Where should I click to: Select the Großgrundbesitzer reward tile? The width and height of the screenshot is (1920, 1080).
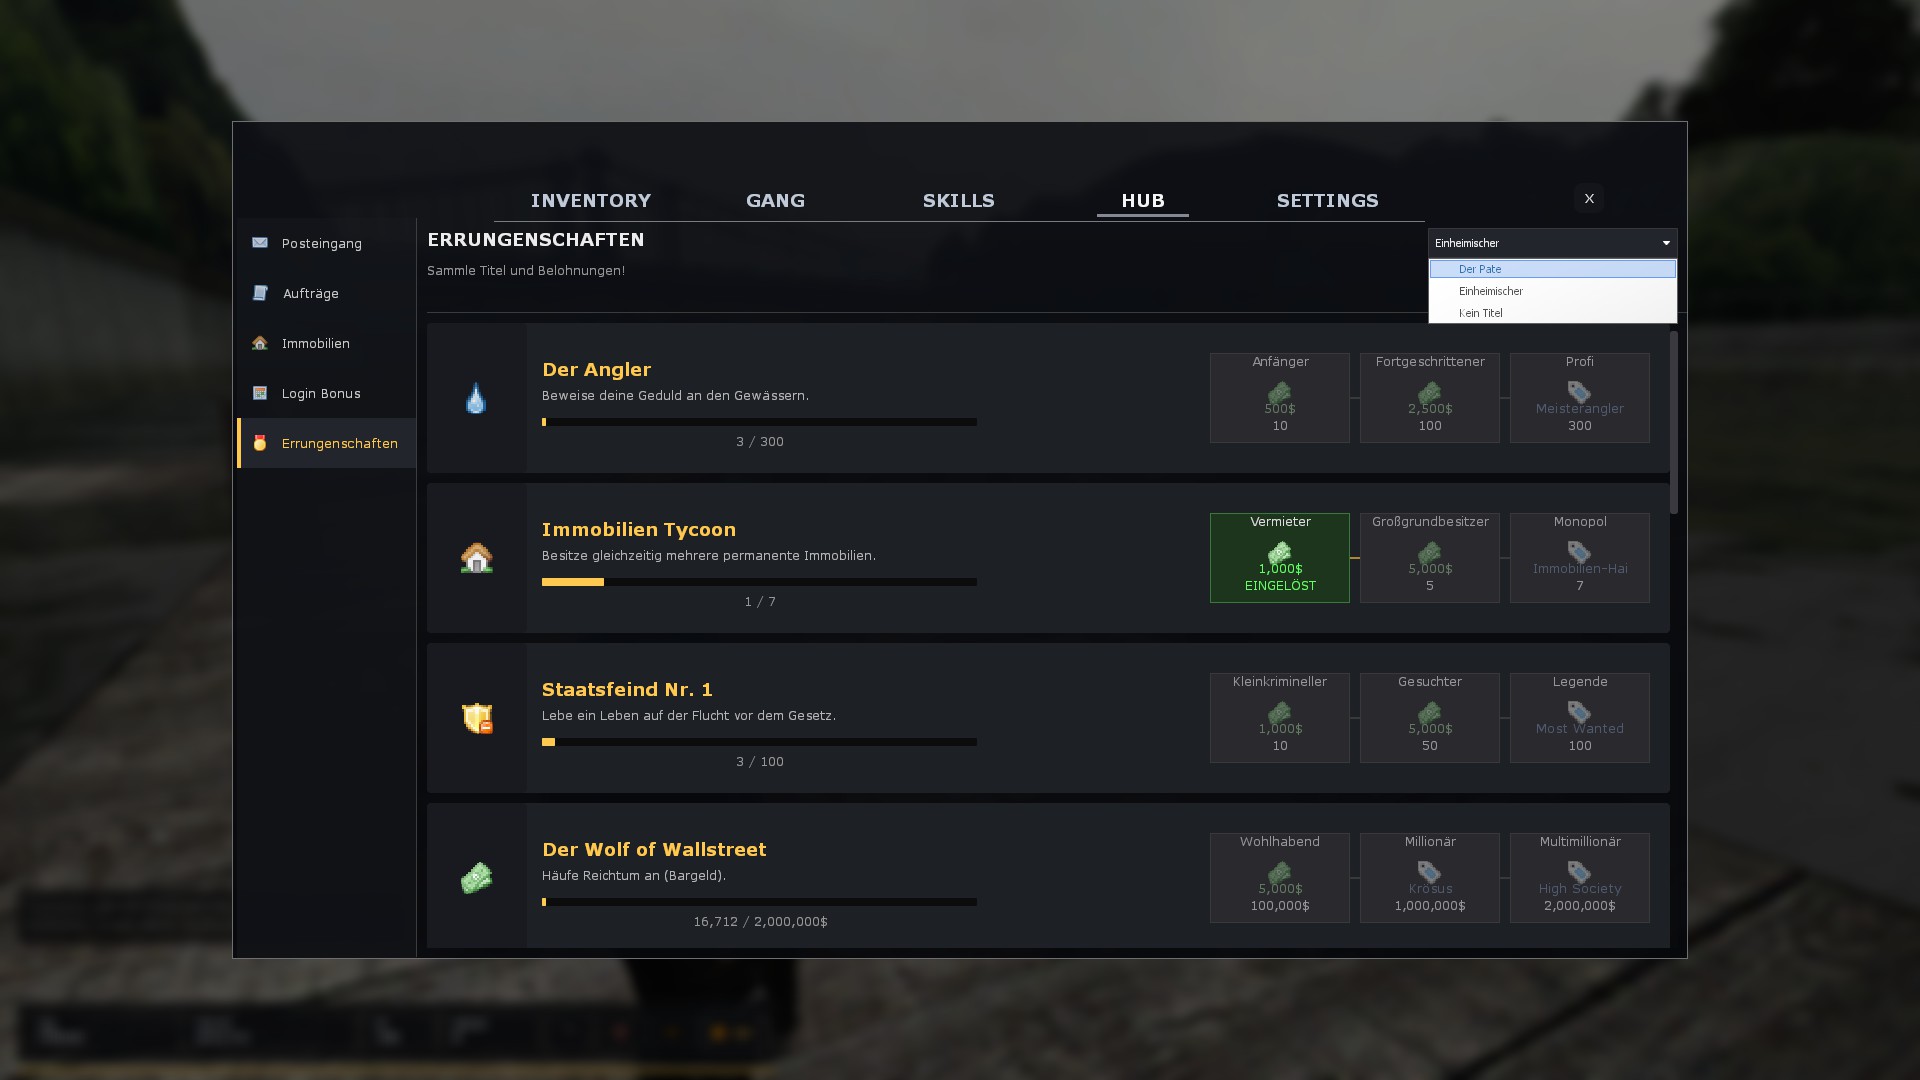point(1429,557)
